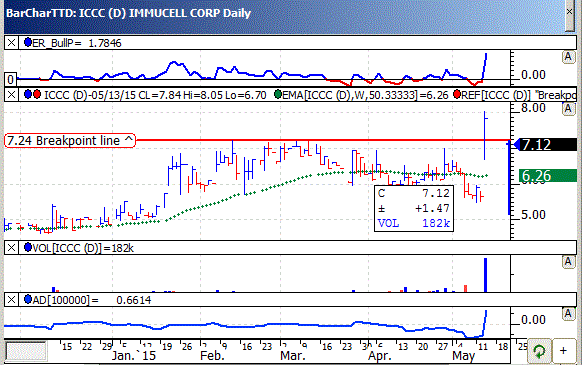Click the blue dot beside AD[100000]
Screen dimensions: 582x365
(28, 299)
